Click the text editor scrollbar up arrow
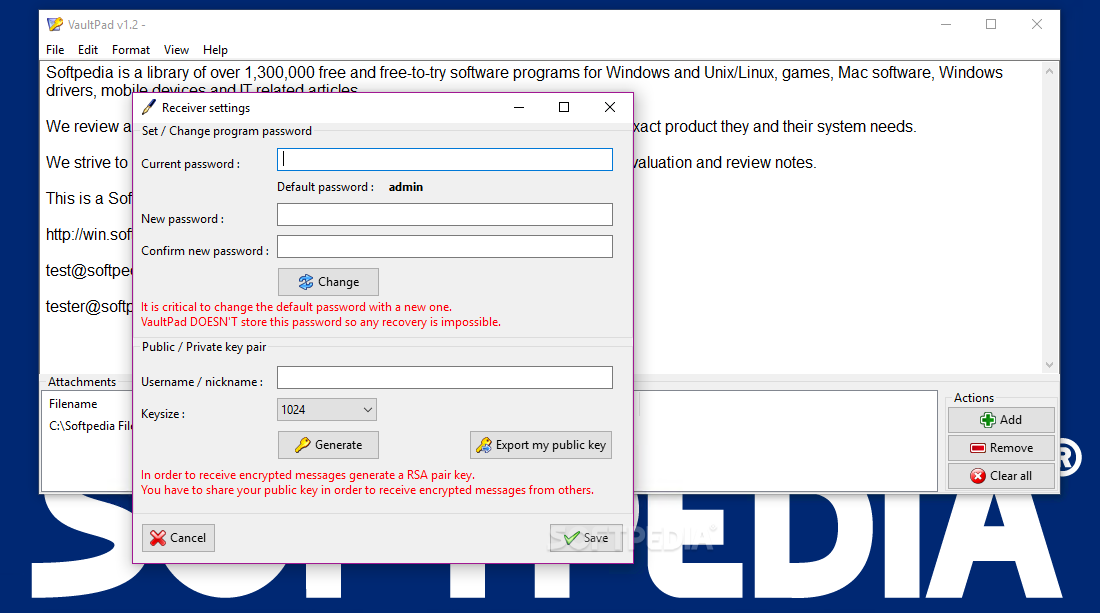Viewport: 1100px width, 613px height. coord(1049,71)
